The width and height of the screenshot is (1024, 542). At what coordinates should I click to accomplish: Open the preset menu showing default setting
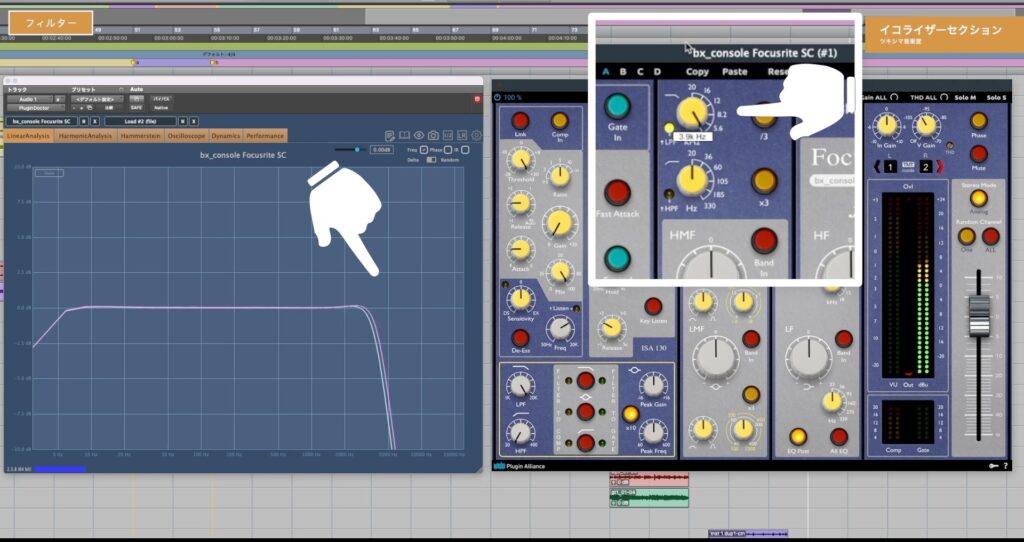(97, 99)
